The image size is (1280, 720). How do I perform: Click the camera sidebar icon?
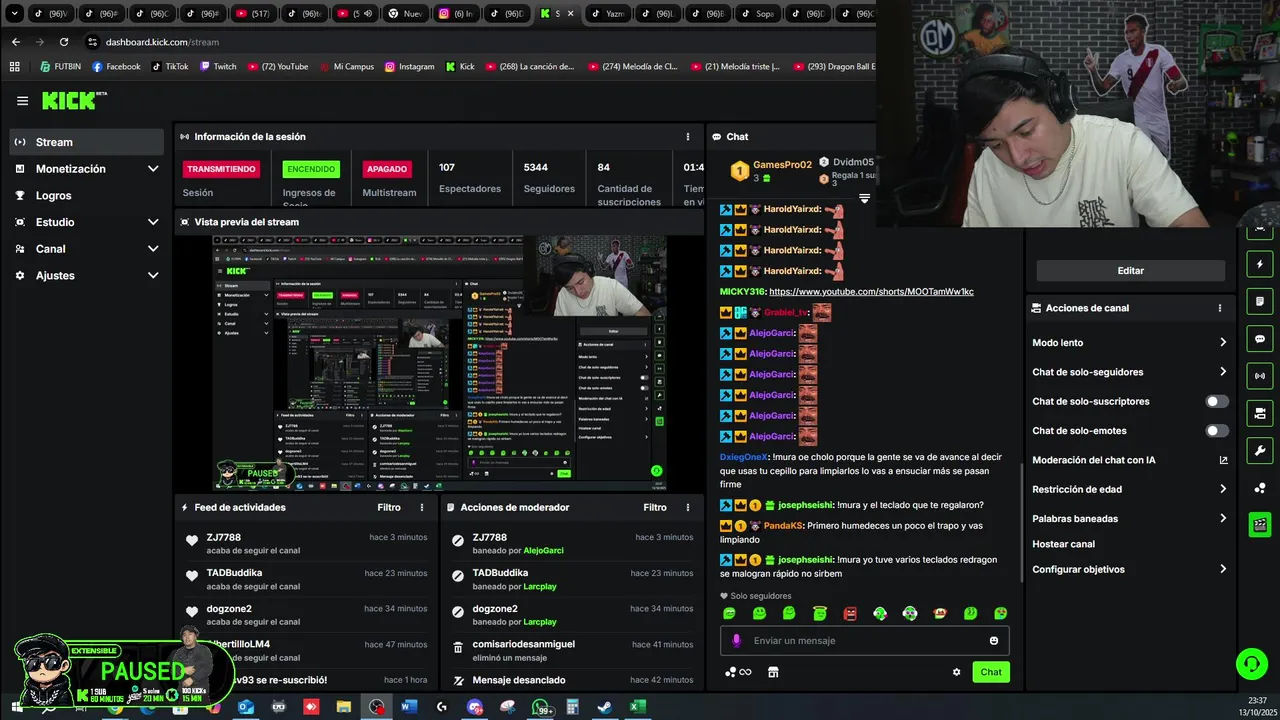[x=1260, y=413]
